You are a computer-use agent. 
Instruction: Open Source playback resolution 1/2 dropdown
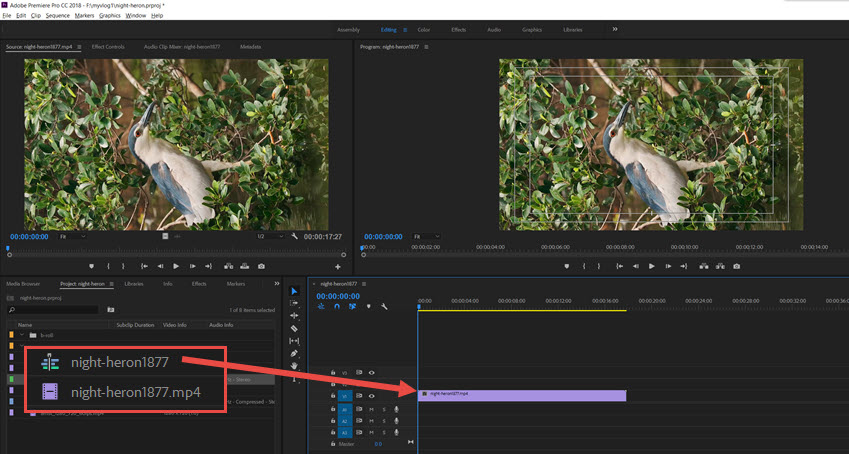click(270, 237)
